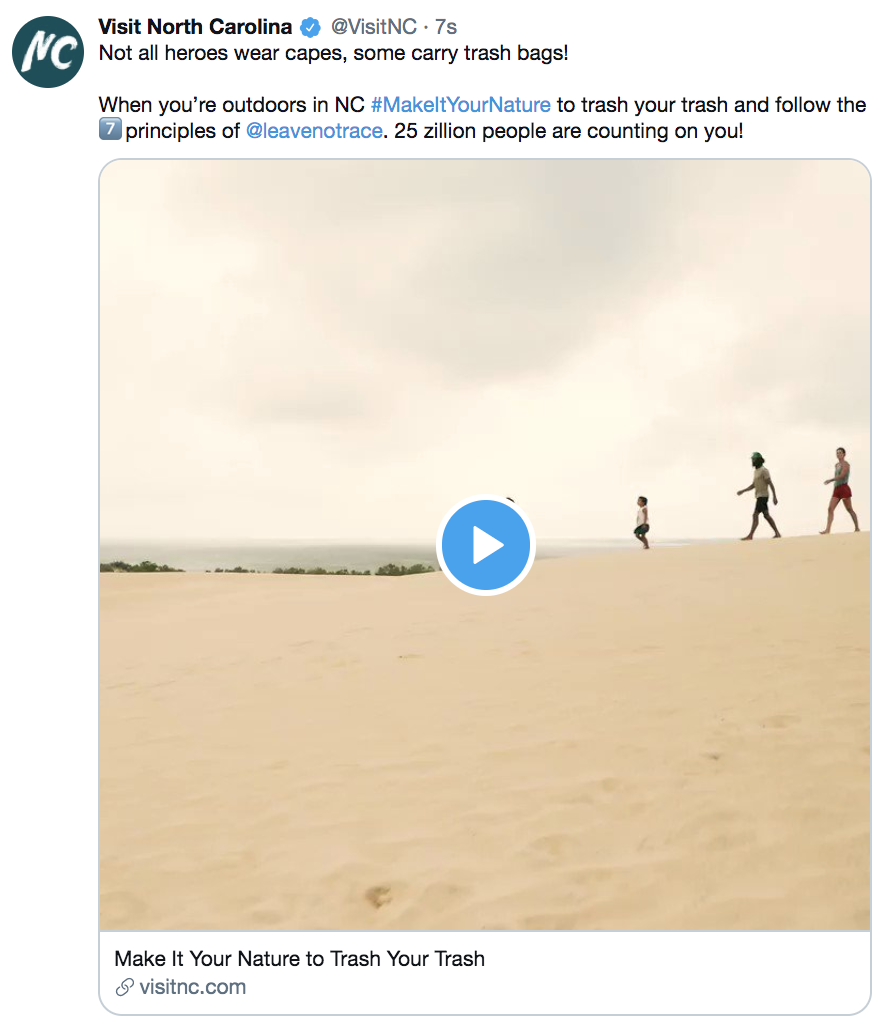
Task: Click the card title about trashing your trash
Action: [300, 958]
